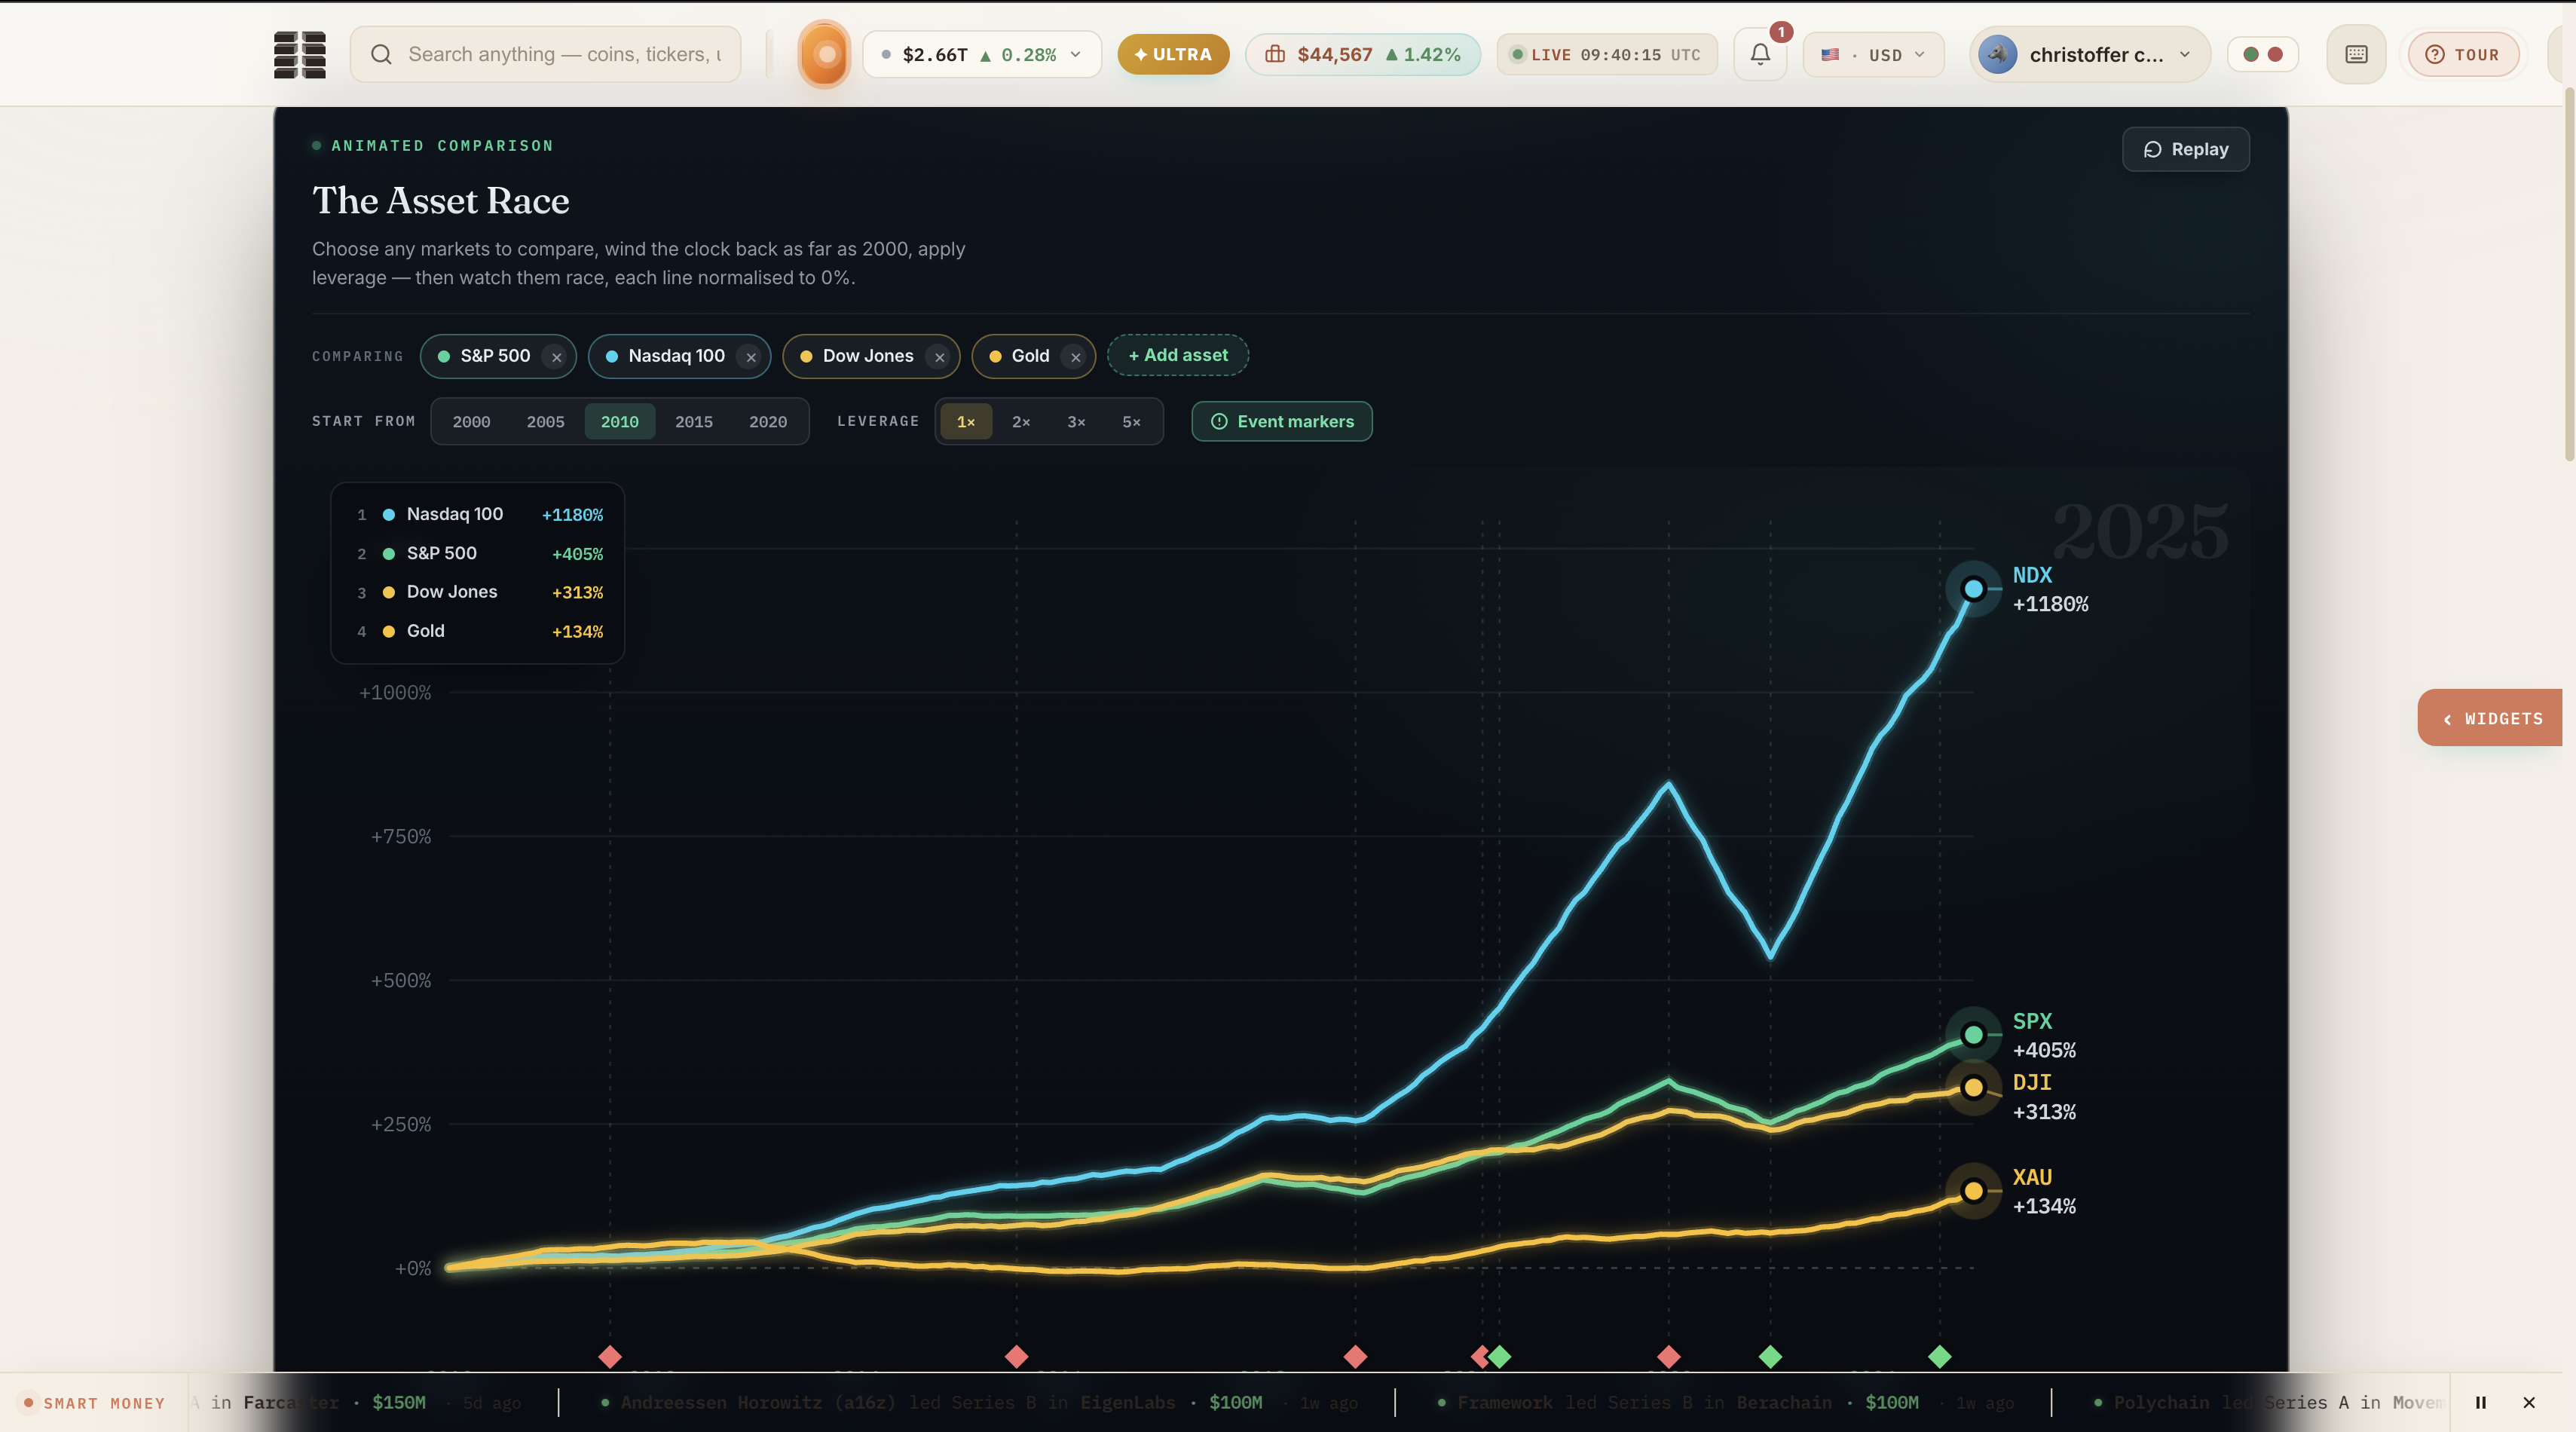Open the ULTRA upgrade button
This screenshot has width=2576, height=1432.
coord(1173,54)
